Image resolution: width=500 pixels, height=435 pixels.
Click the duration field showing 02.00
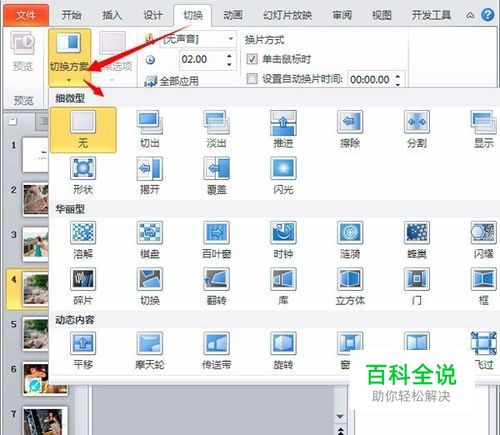click(x=202, y=60)
